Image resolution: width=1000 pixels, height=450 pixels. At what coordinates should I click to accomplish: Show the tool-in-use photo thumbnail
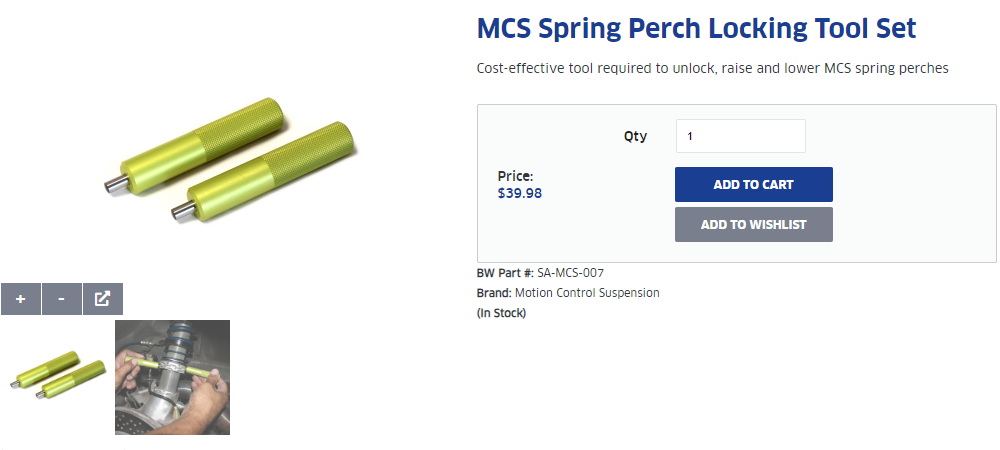(x=172, y=377)
